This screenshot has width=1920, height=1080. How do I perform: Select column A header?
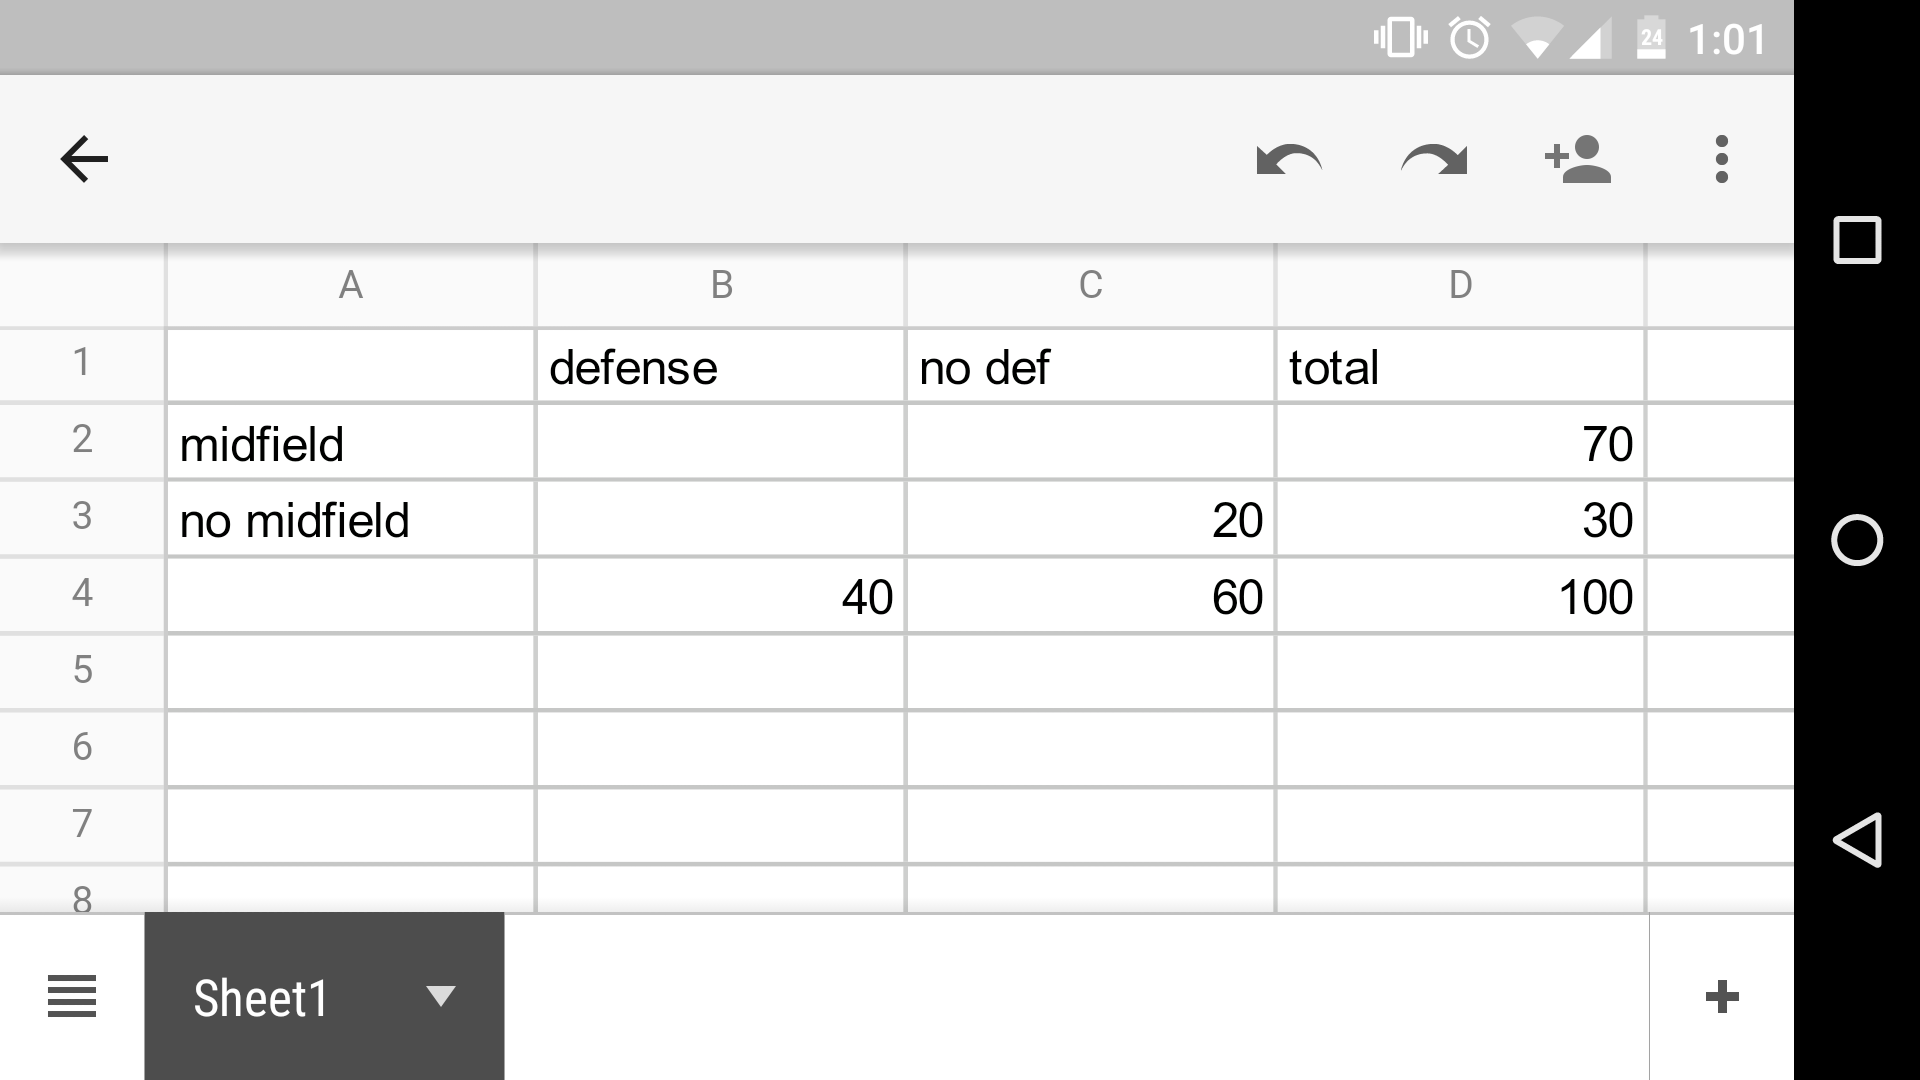pyautogui.click(x=350, y=286)
